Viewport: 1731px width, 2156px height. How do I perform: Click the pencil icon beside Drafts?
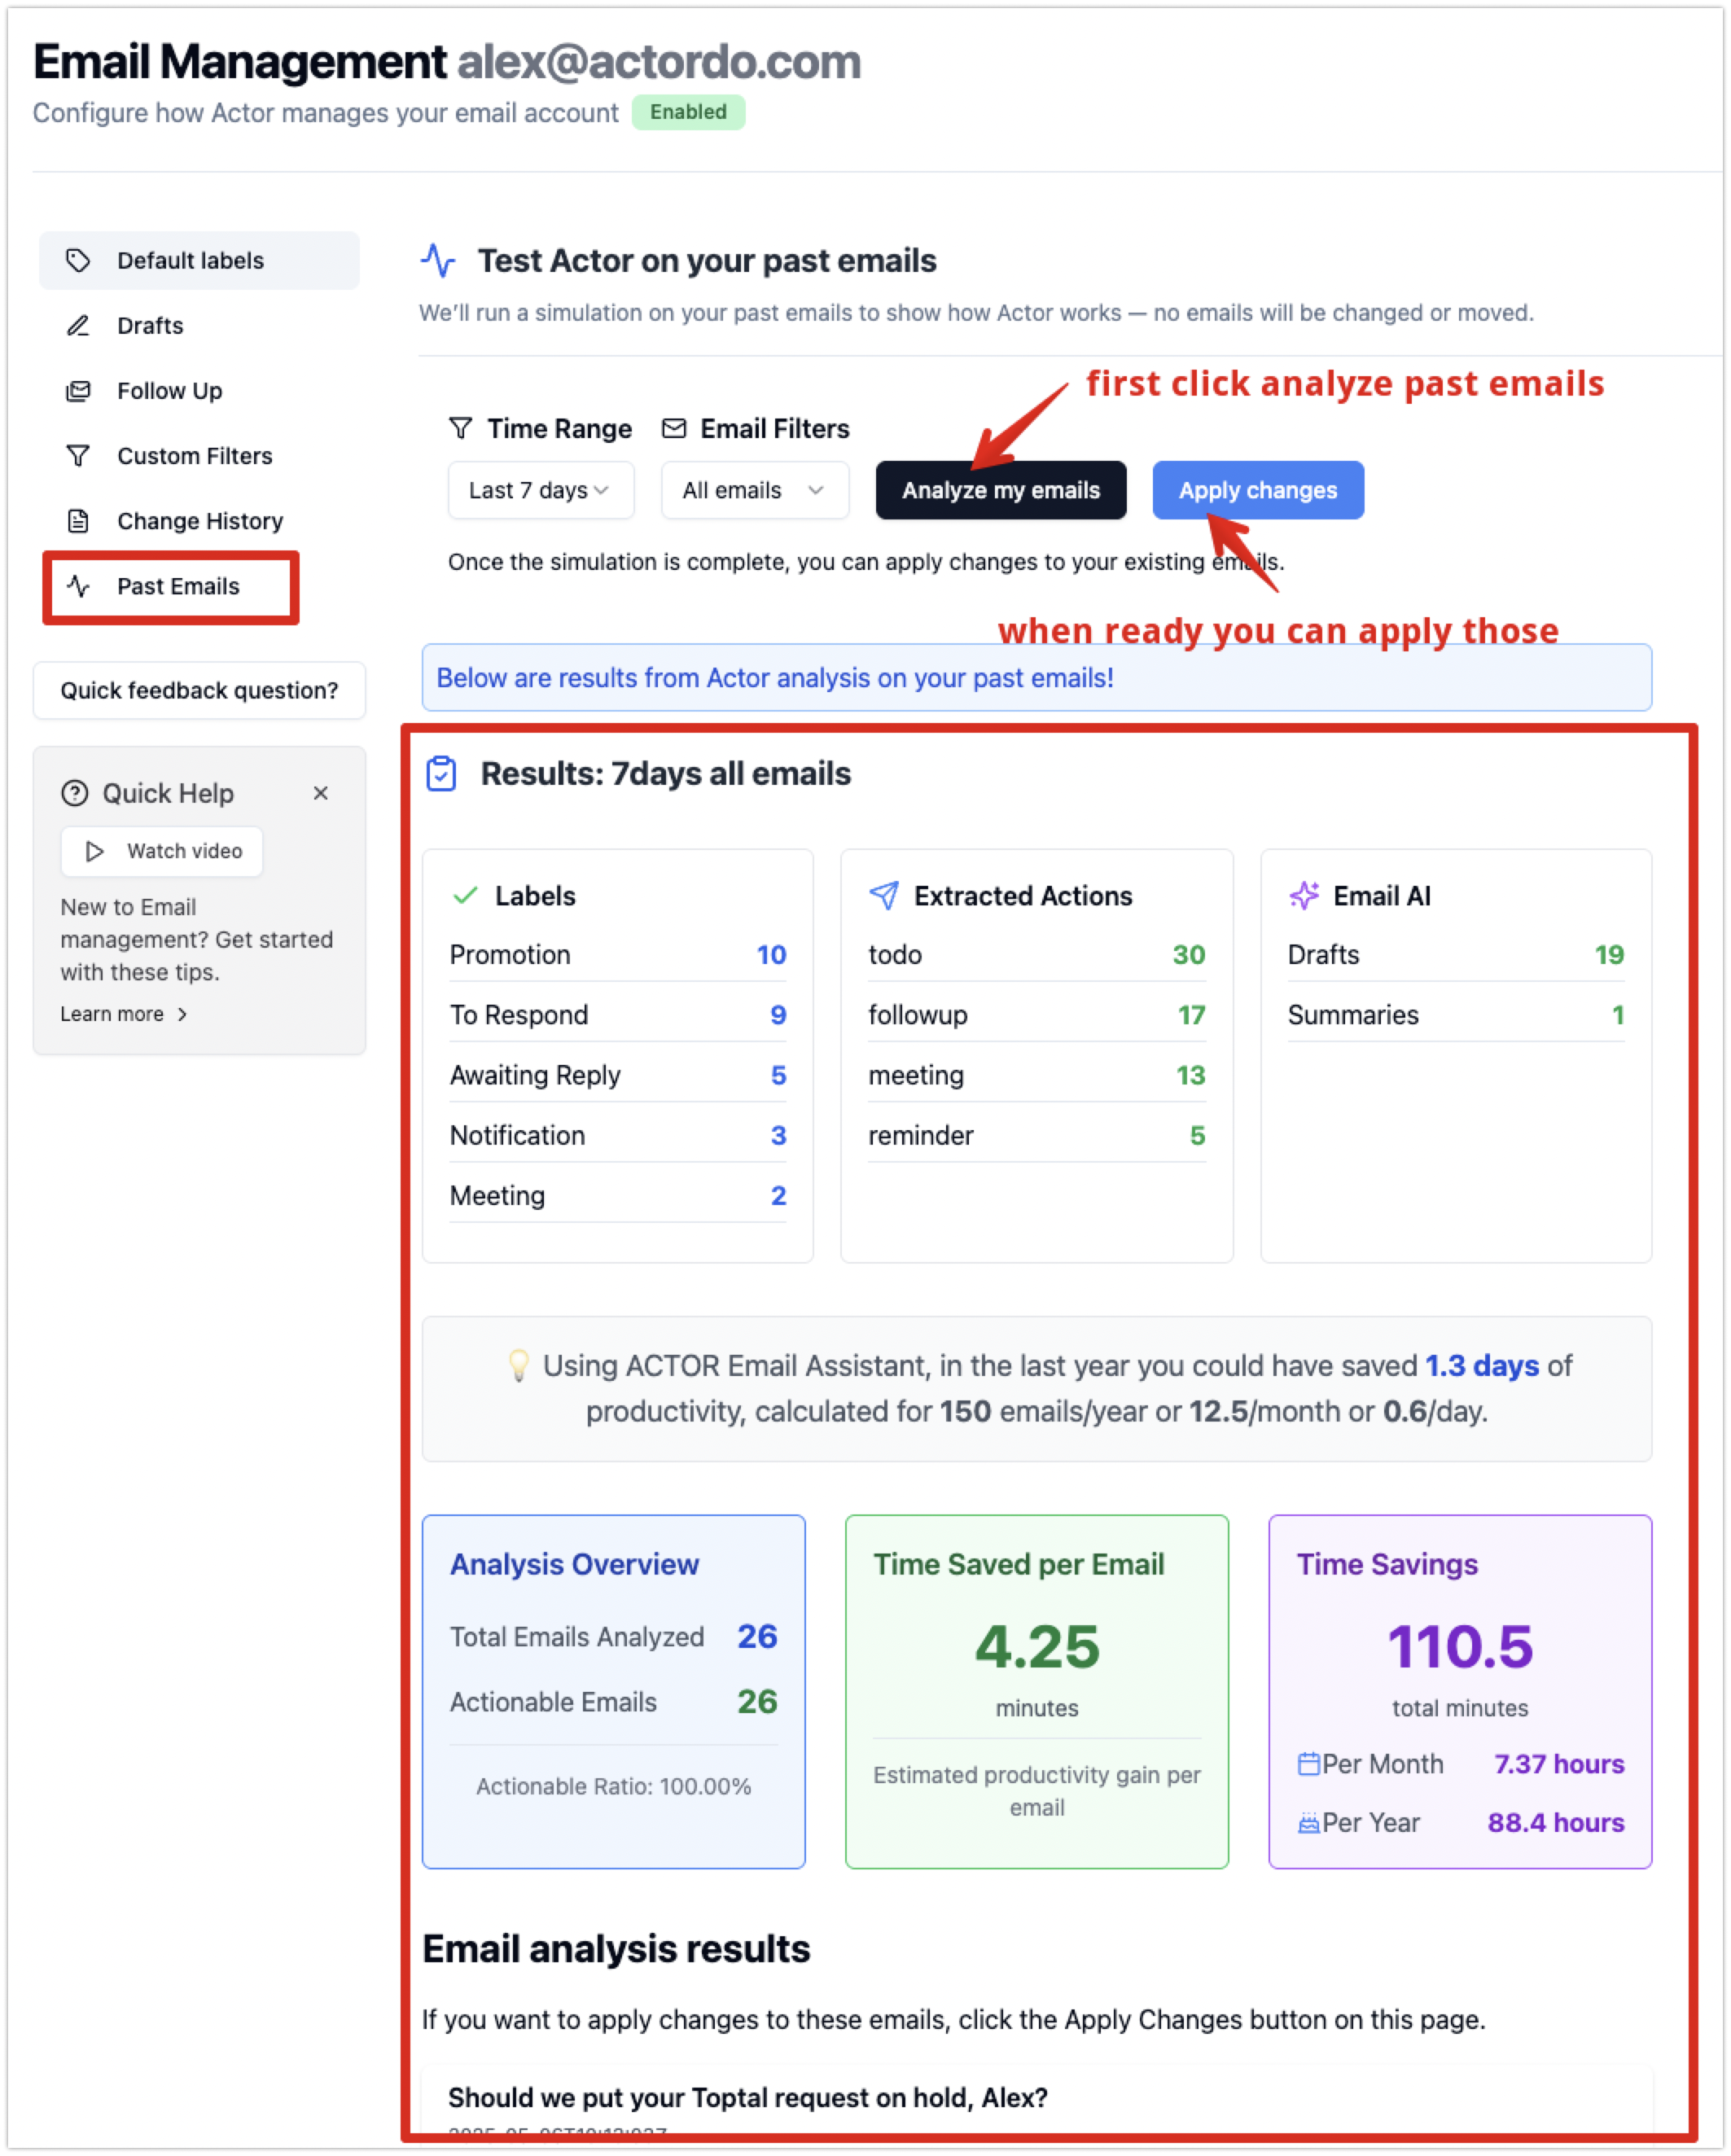[x=78, y=326]
